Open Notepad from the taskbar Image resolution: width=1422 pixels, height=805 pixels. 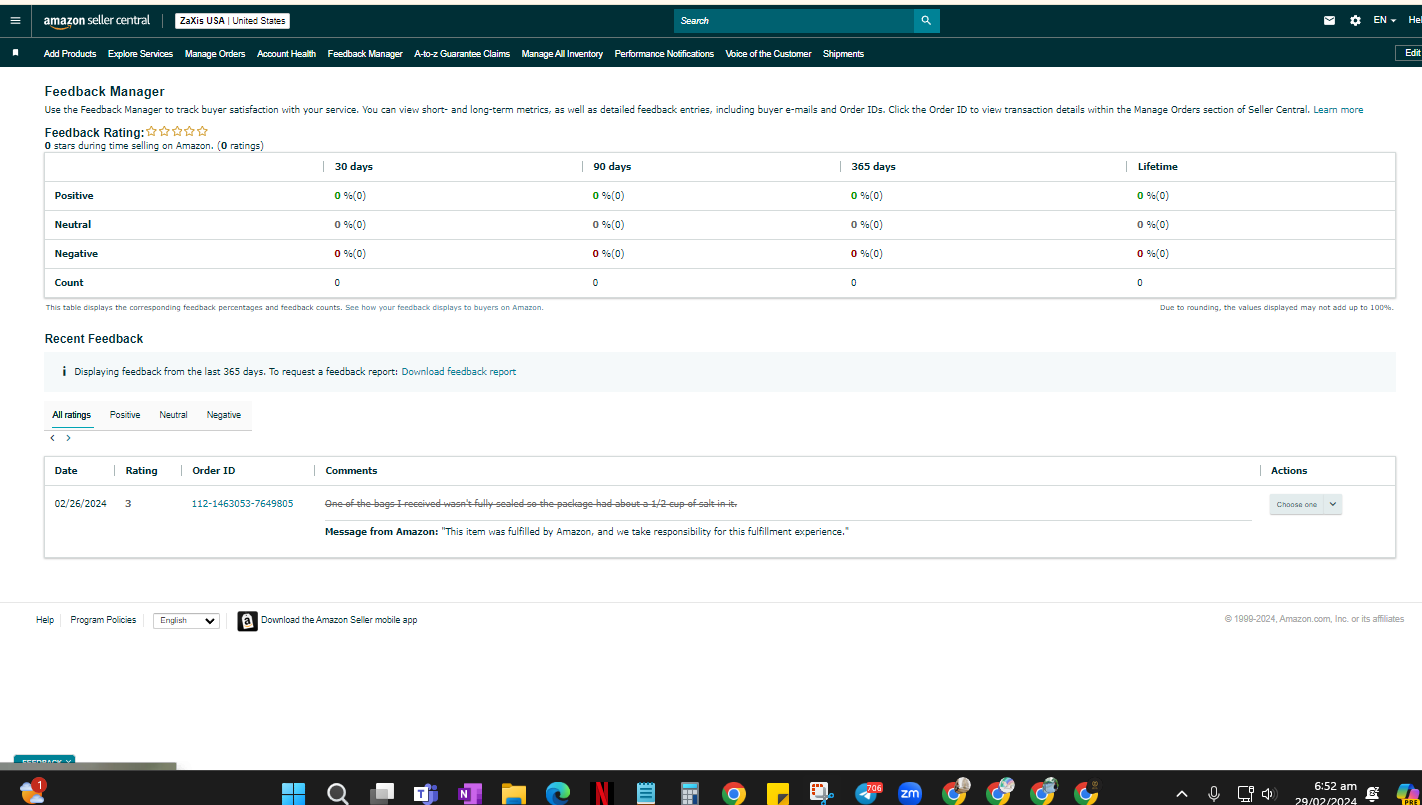click(646, 794)
